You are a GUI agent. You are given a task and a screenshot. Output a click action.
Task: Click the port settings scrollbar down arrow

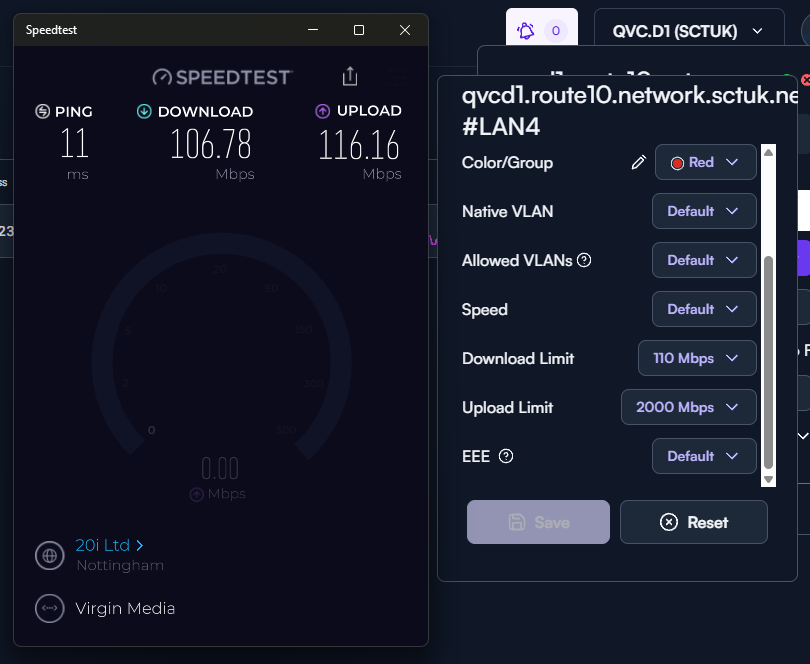[x=768, y=480]
